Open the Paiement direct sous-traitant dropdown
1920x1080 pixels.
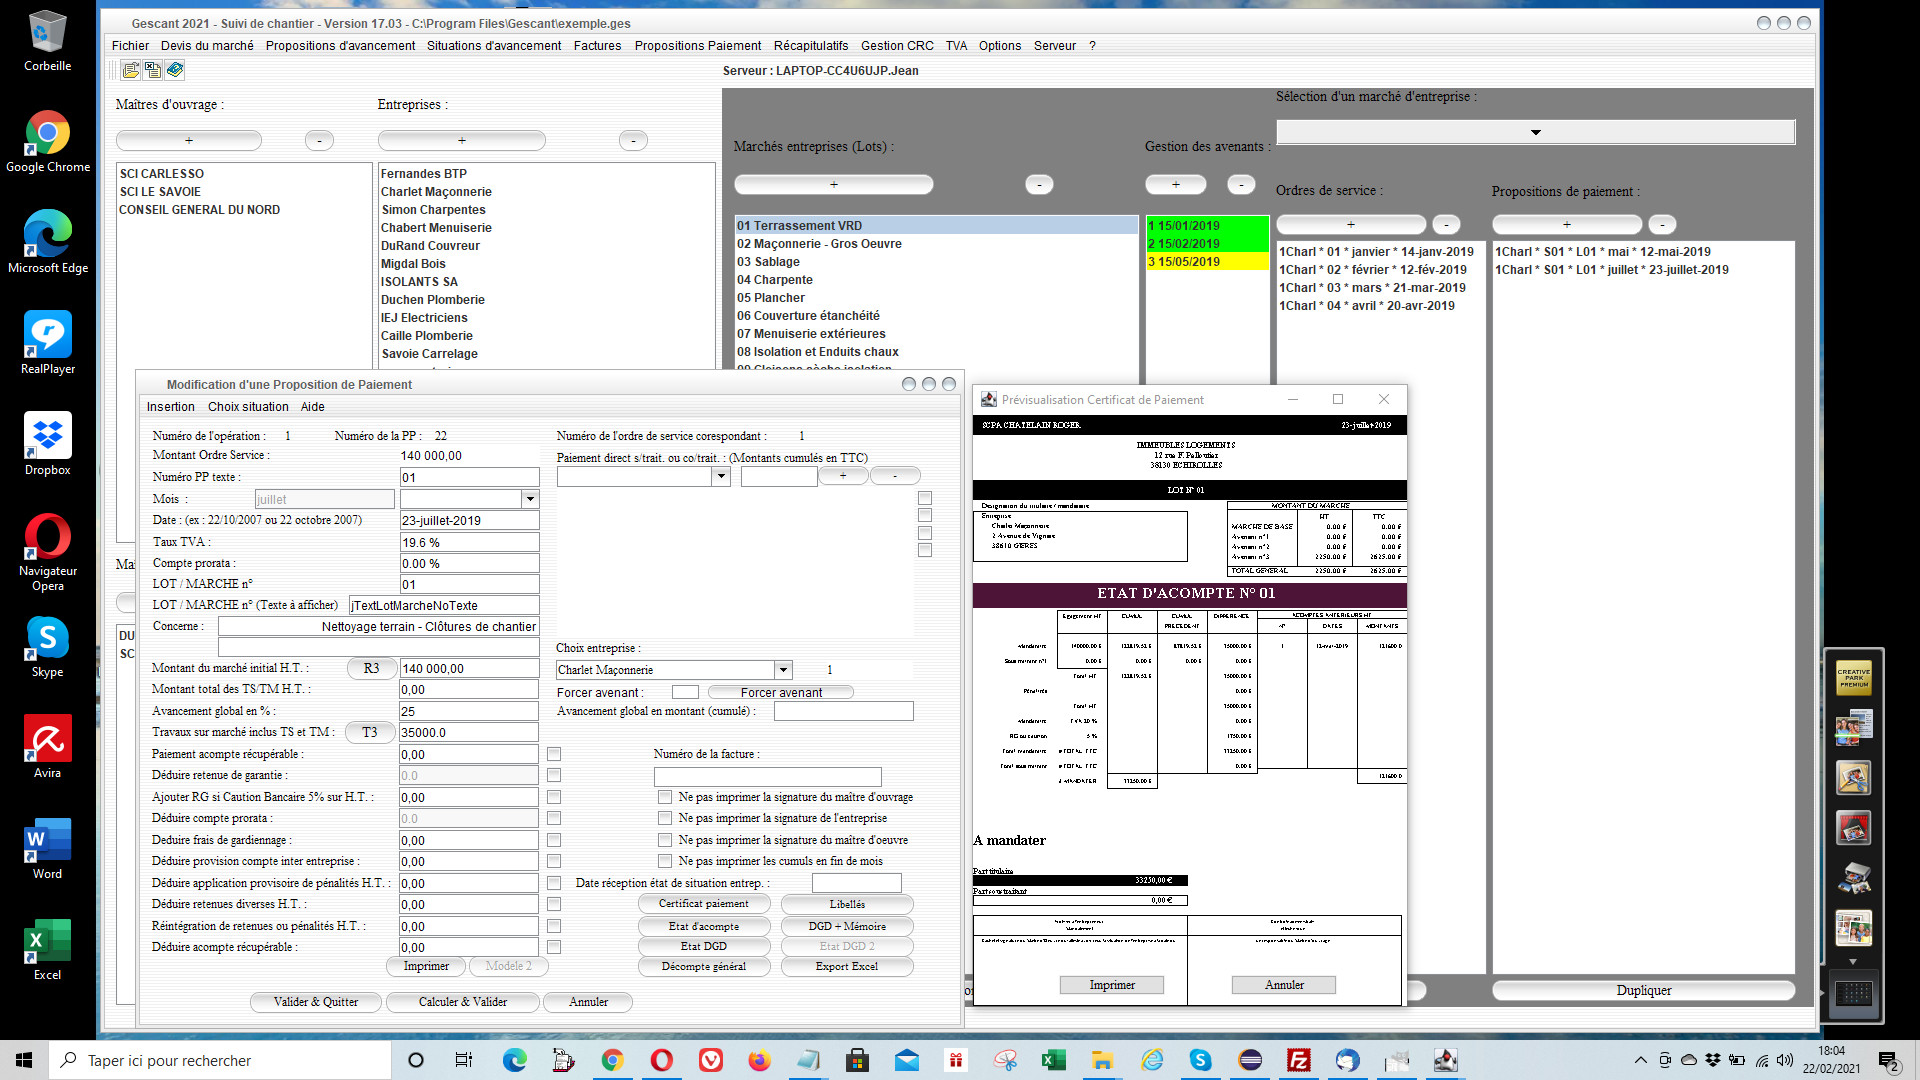[721, 477]
